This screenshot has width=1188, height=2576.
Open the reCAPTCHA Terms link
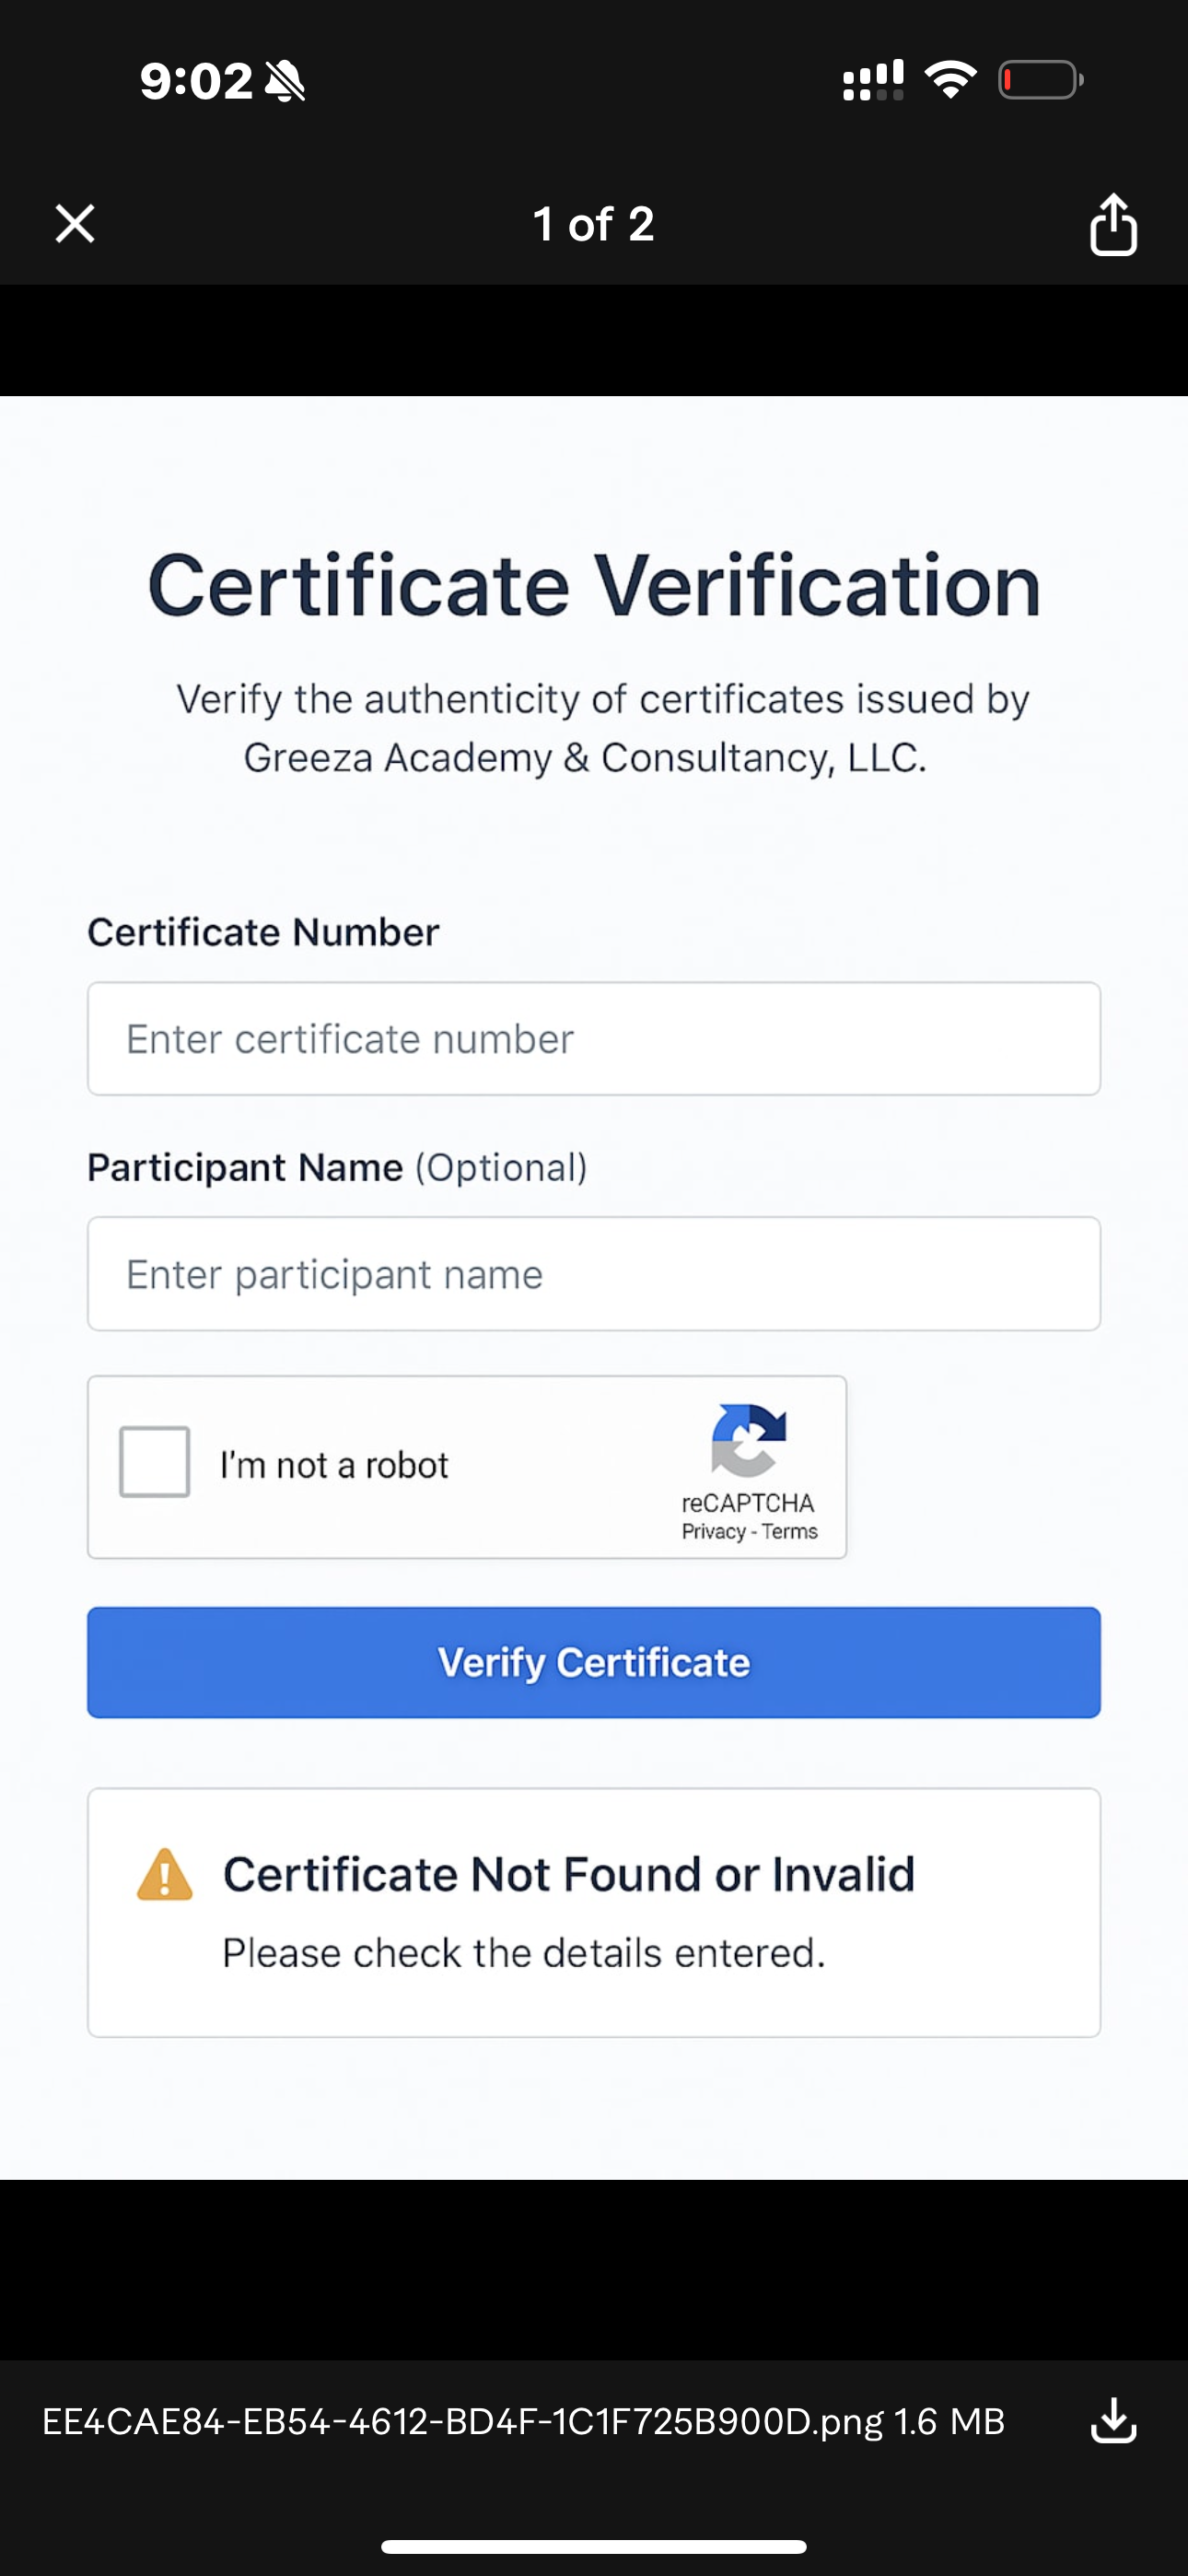[790, 1532]
